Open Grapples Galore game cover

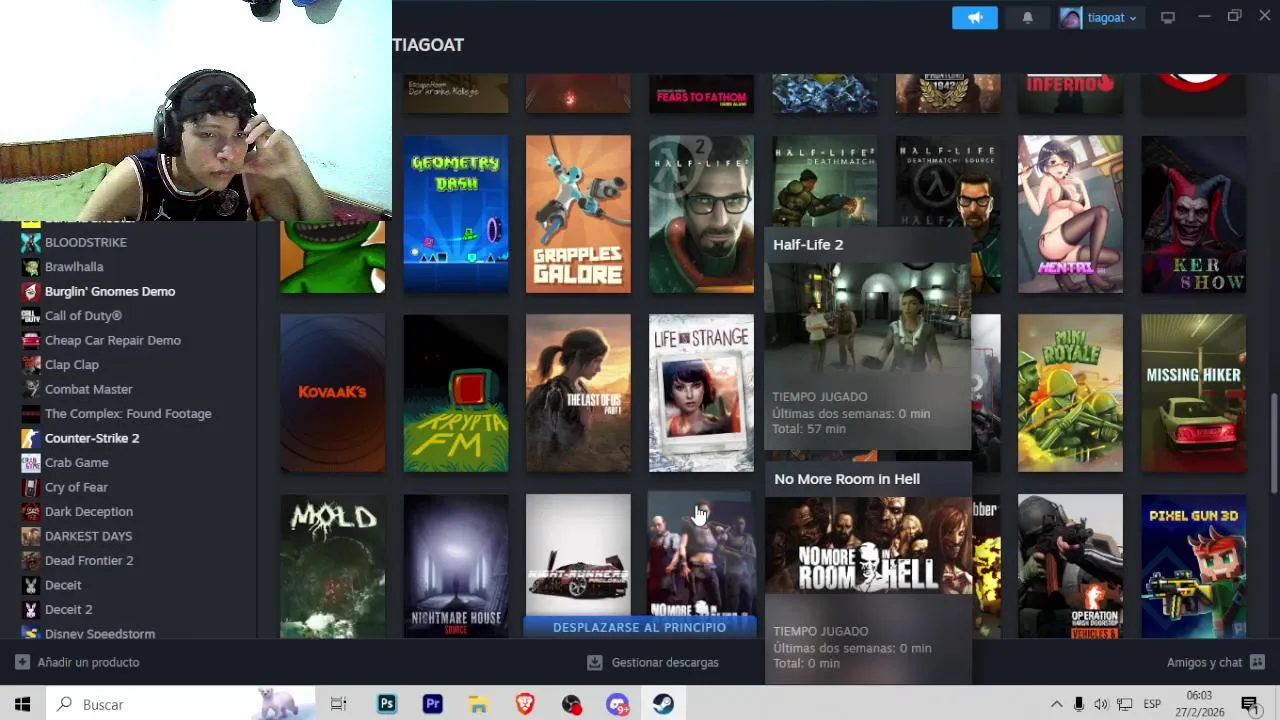coord(578,214)
